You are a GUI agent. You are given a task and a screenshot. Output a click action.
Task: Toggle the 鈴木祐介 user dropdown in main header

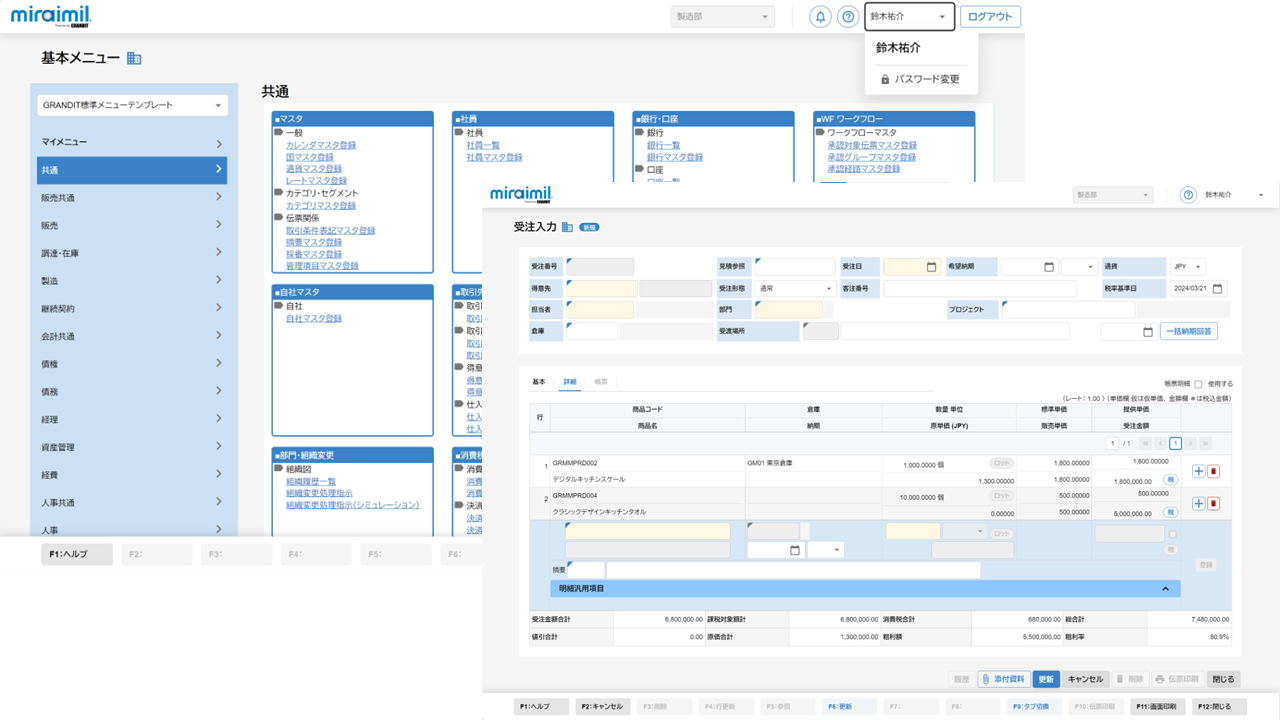pyautogui.click(x=908, y=17)
